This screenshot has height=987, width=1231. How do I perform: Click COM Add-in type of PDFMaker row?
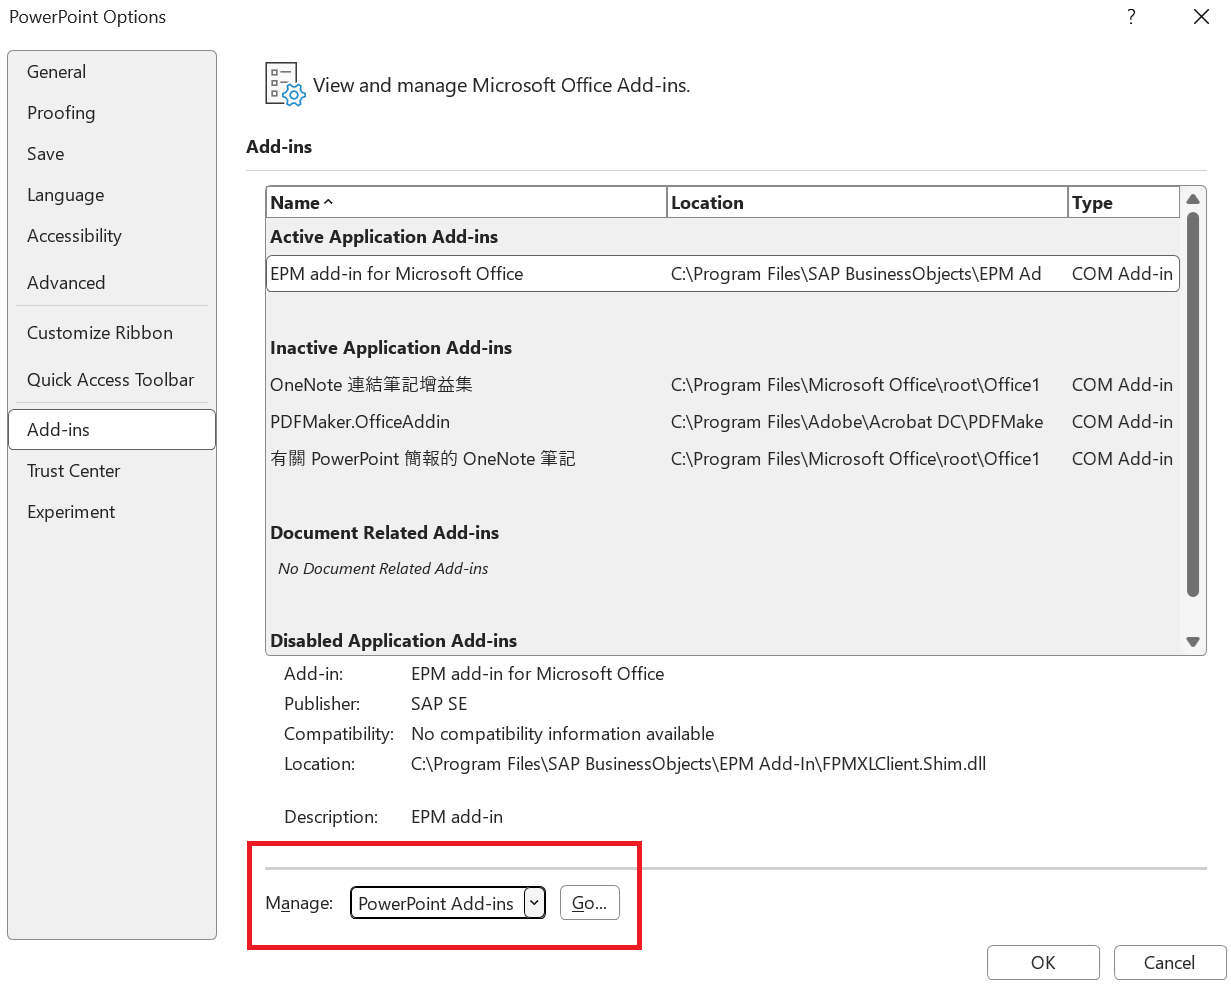tap(1122, 422)
